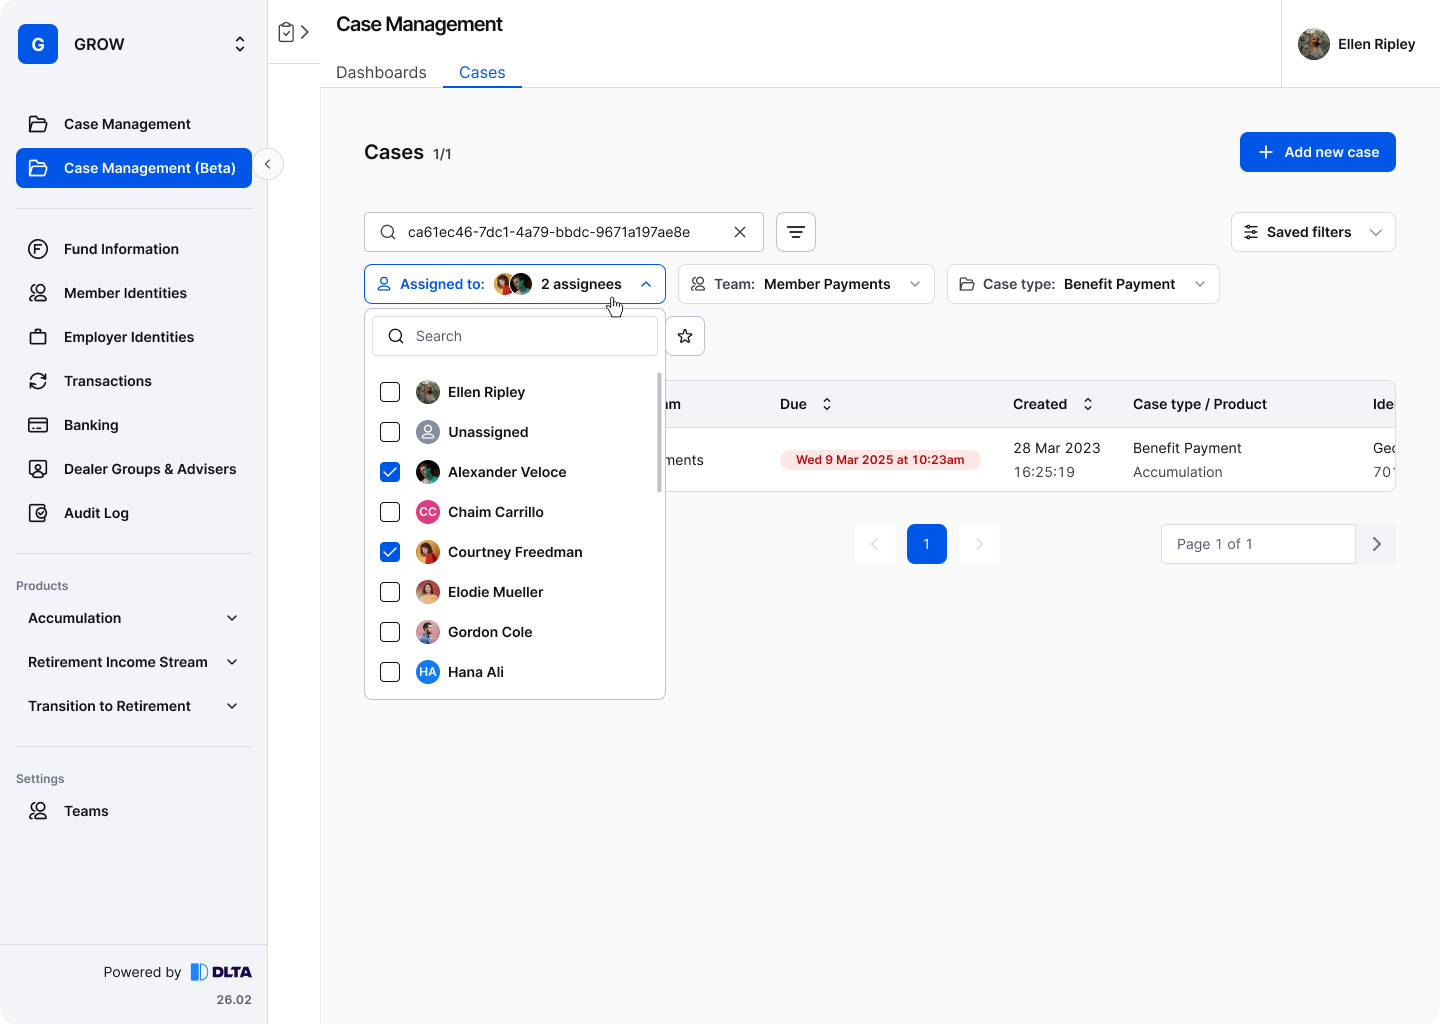Click the assignee search input field

tap(530, 336)
